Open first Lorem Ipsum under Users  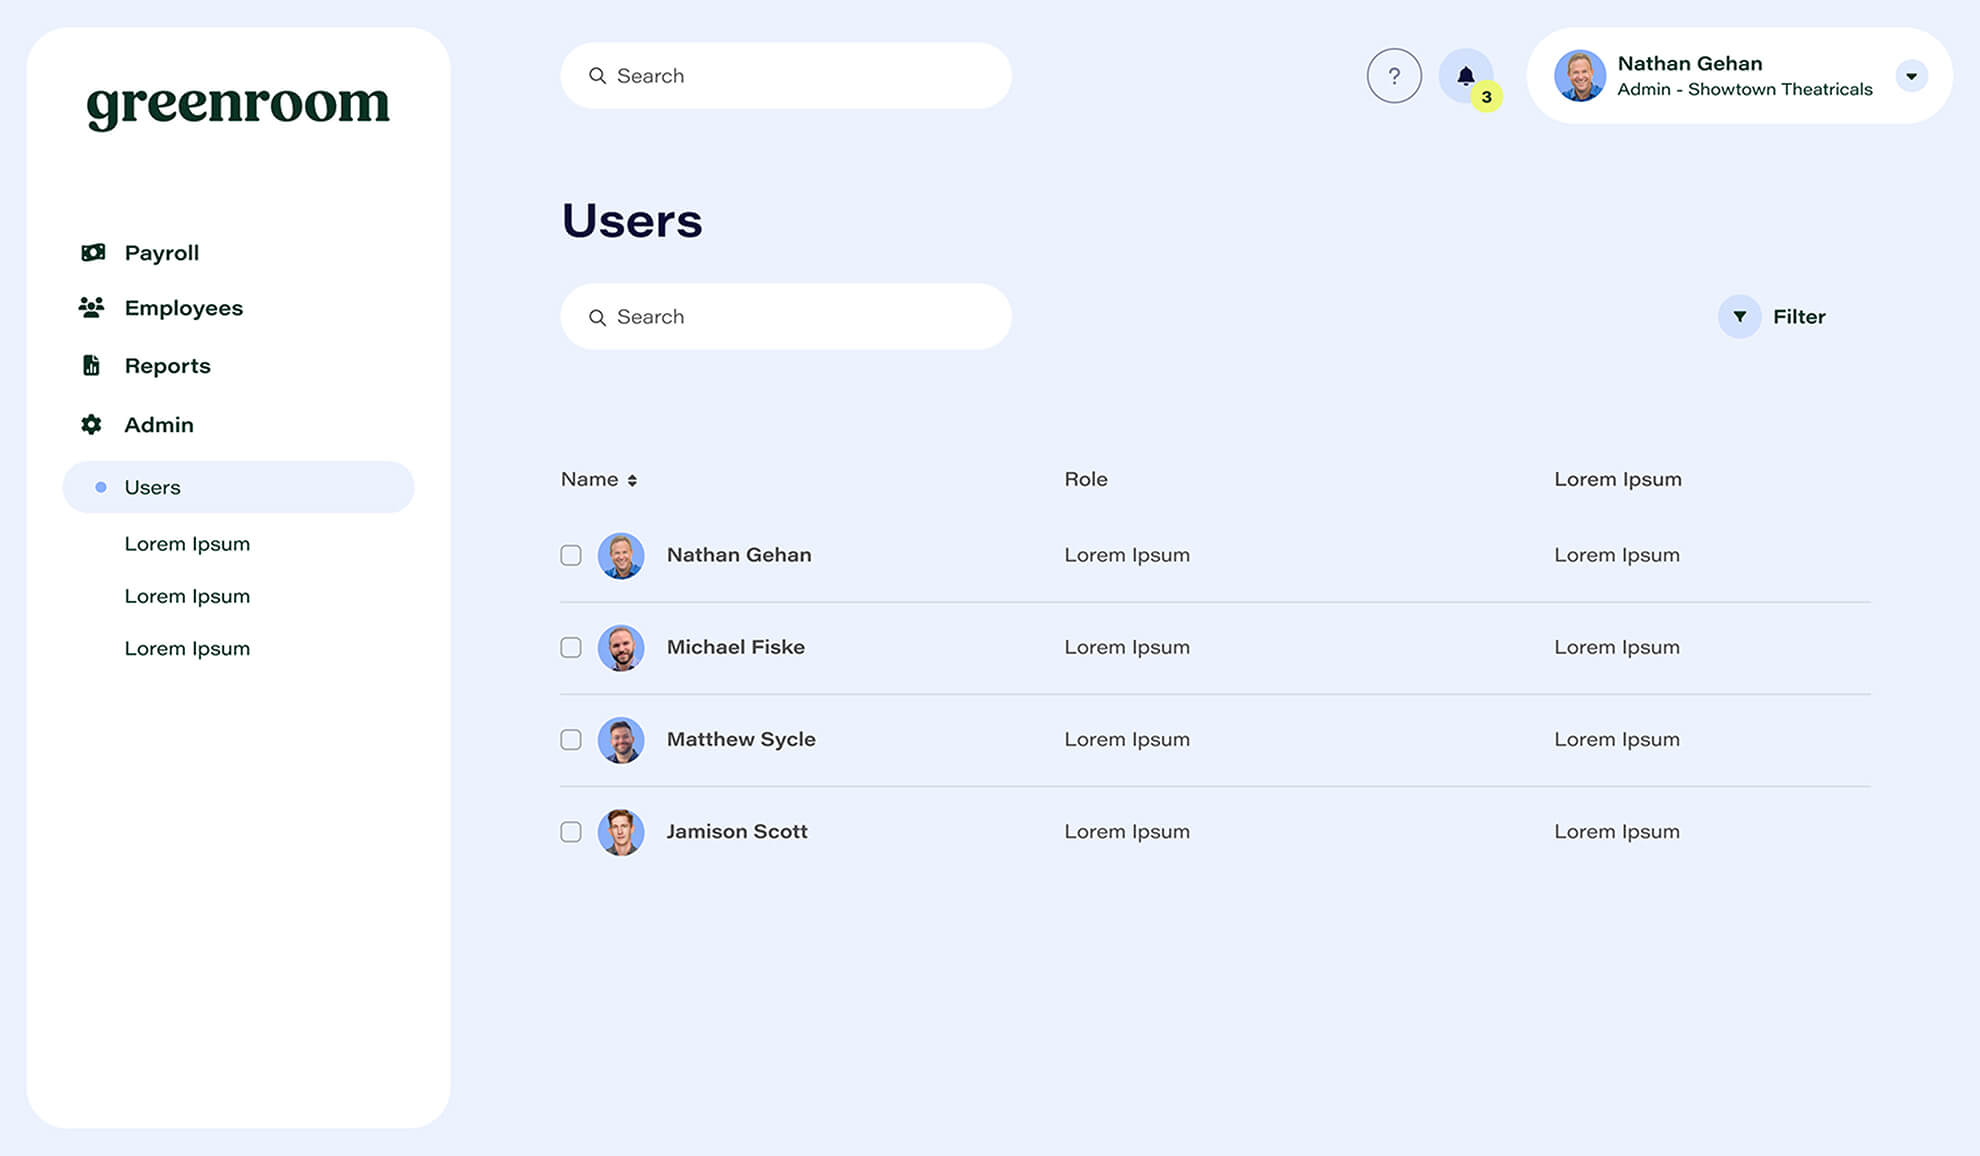tap(187, 544)
